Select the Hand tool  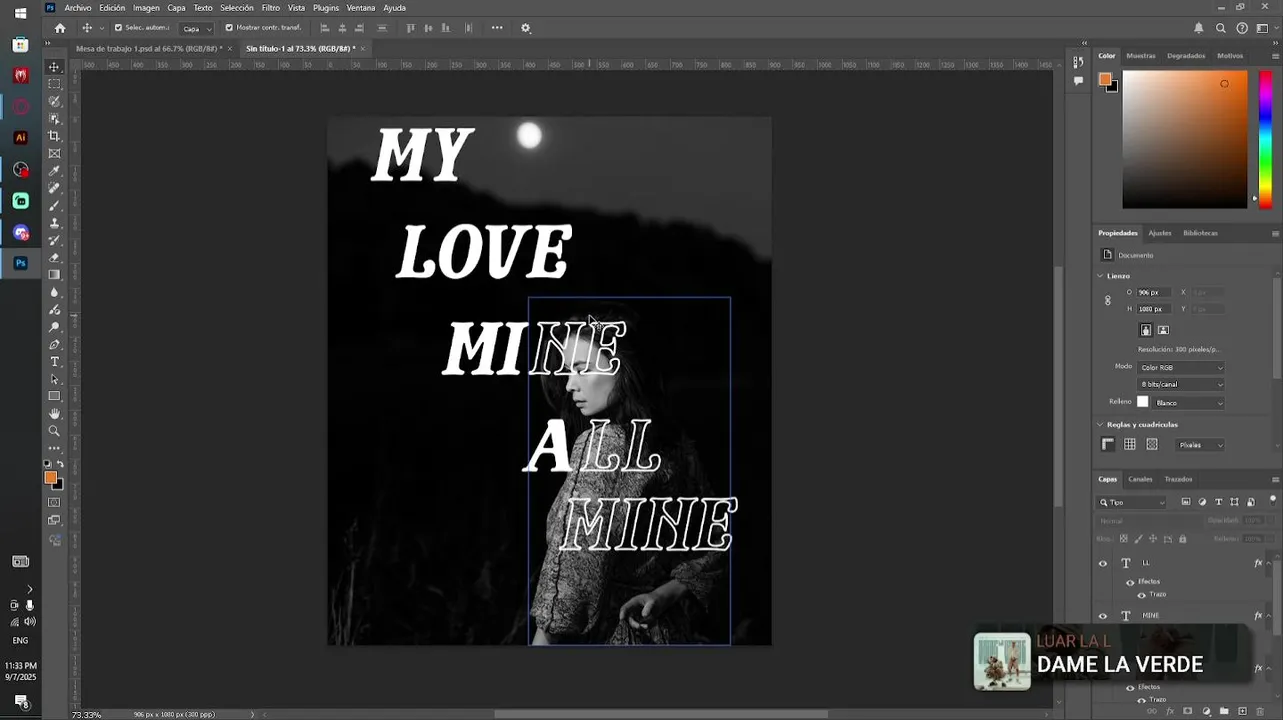(55, 413)
